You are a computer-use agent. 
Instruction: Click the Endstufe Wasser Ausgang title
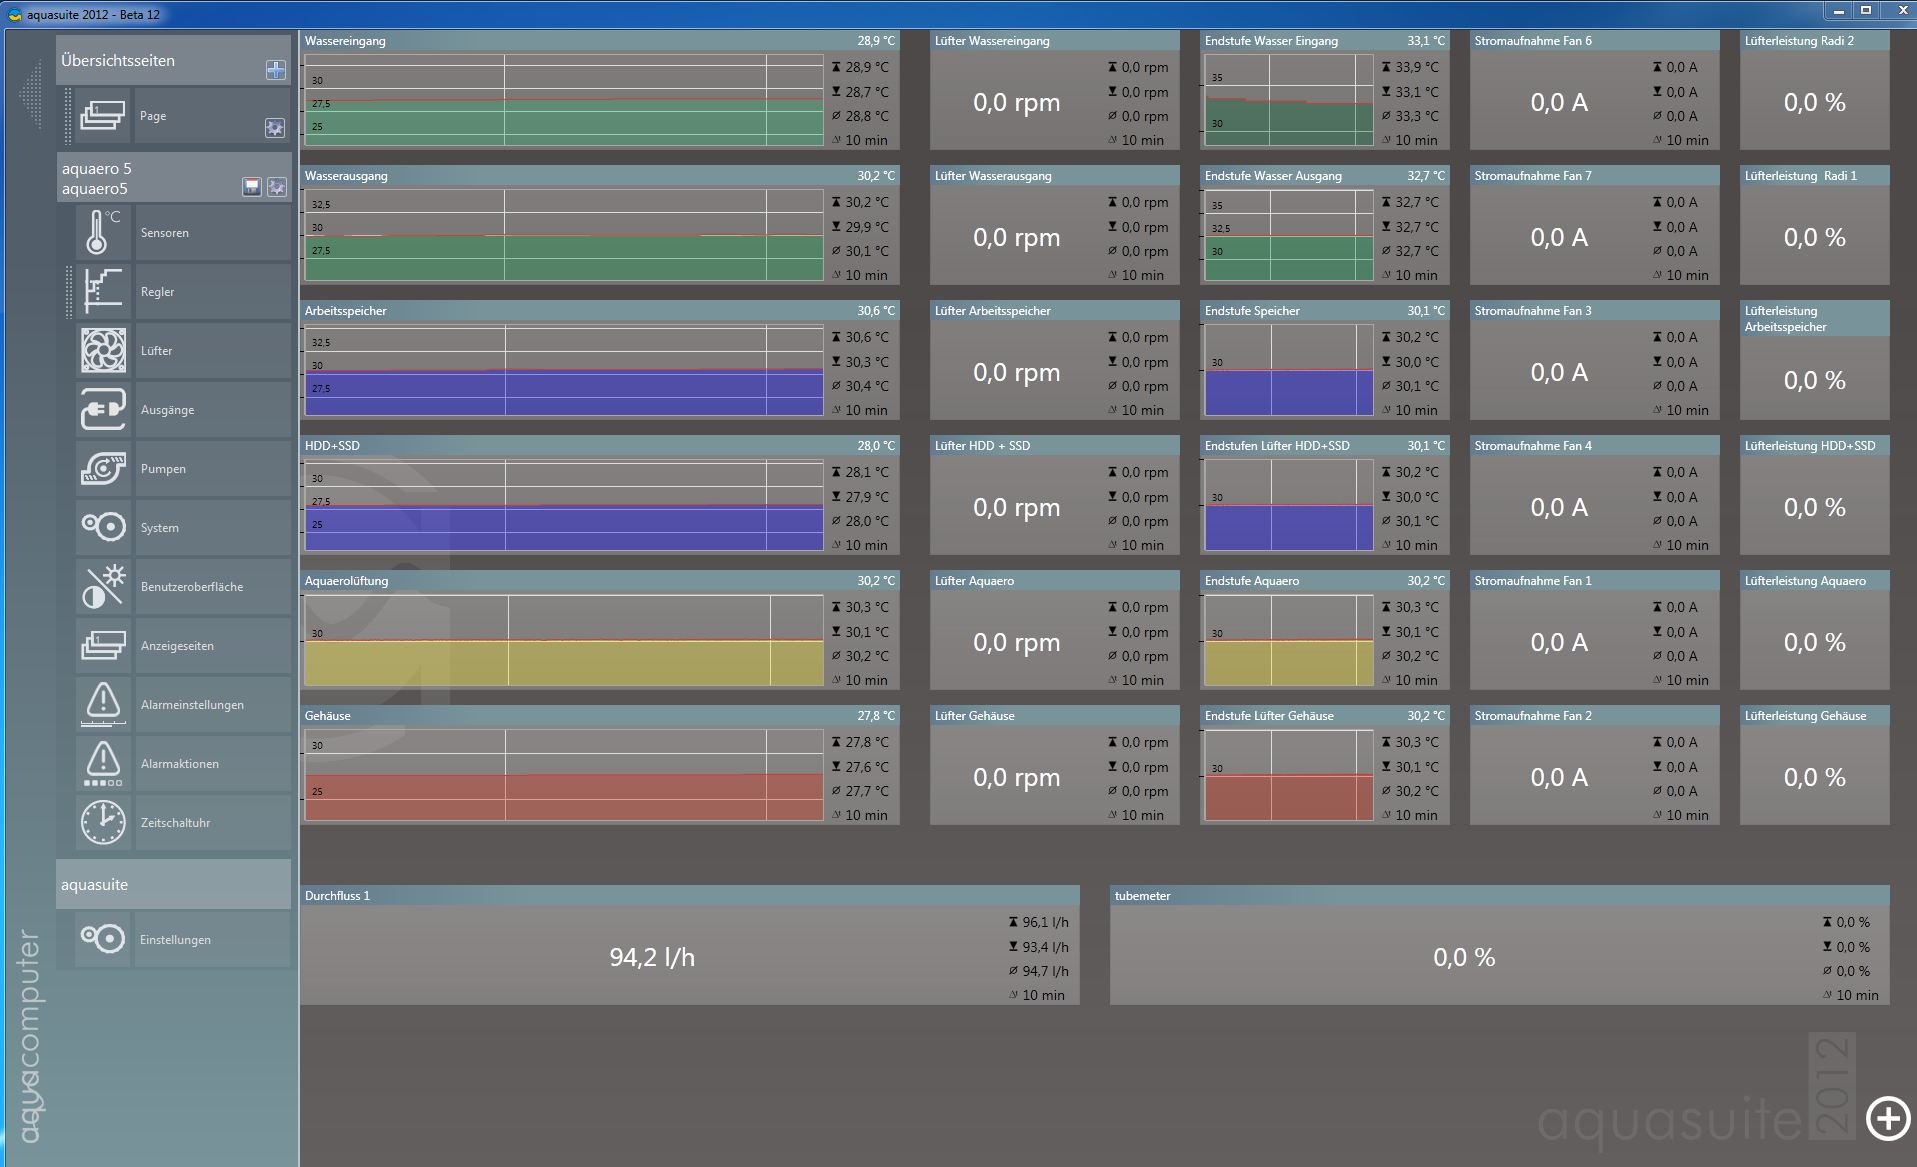tap(1273, 176)
